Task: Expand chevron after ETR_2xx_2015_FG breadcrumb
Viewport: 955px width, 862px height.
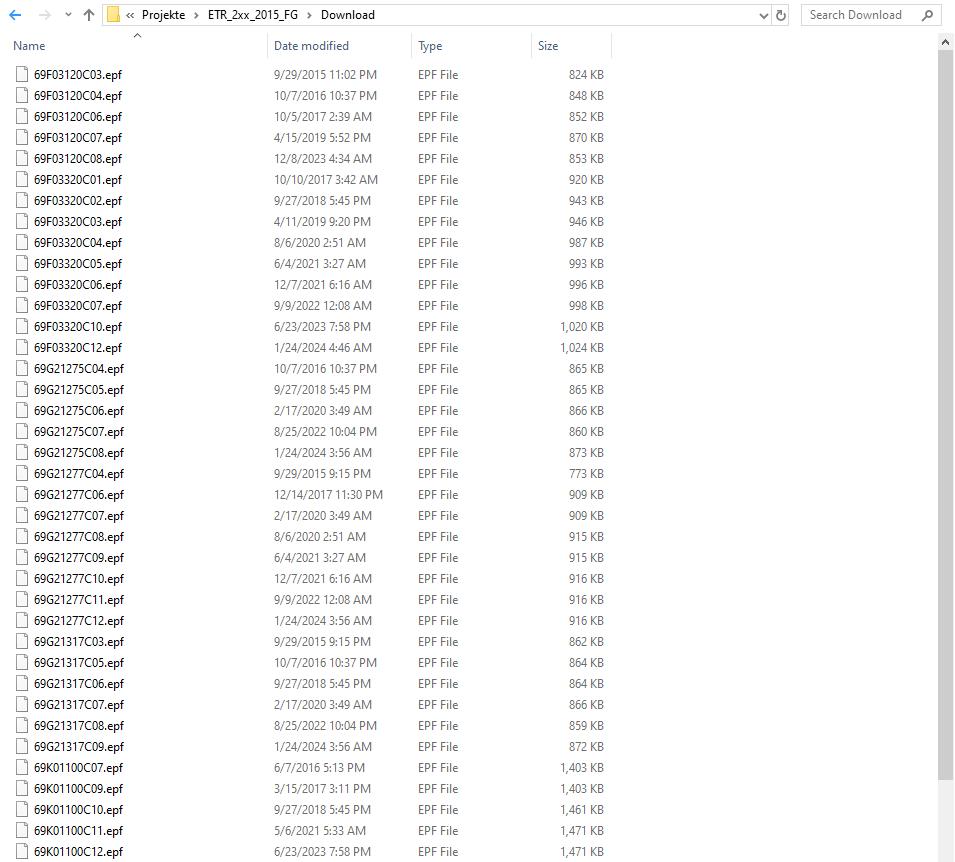Action: [x=309, y=15]
